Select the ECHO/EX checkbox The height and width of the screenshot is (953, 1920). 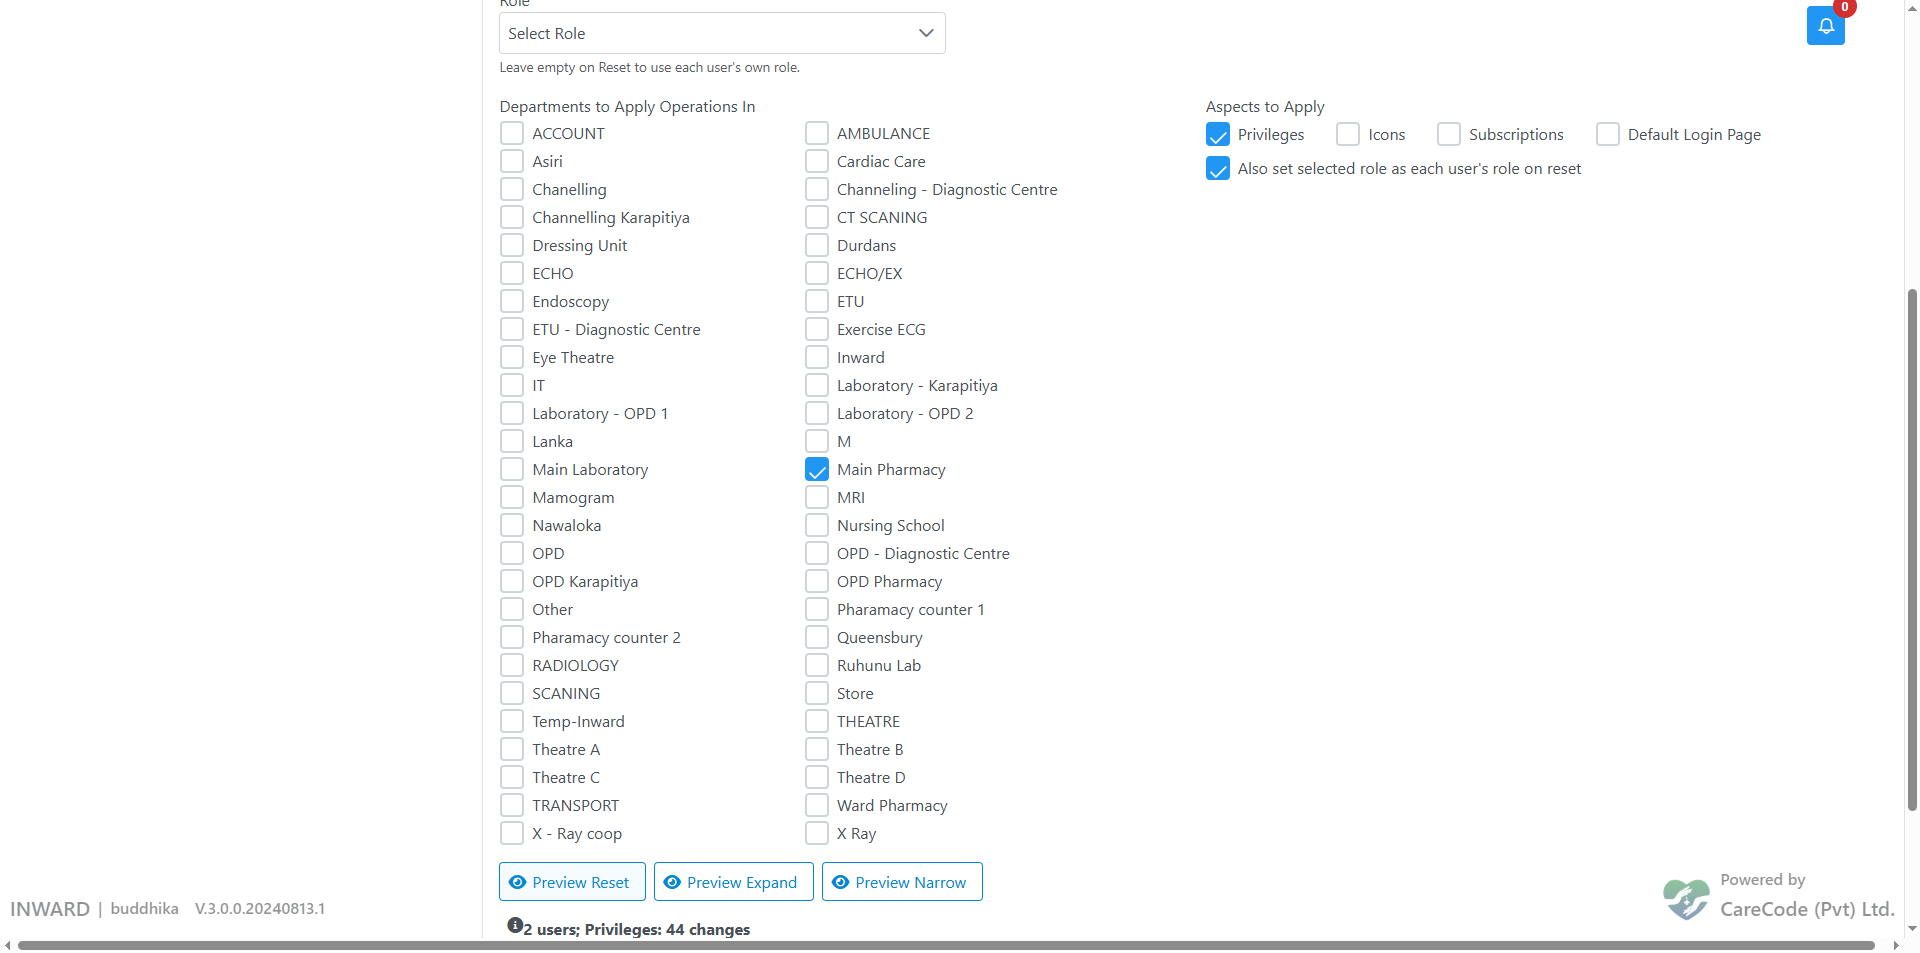coord(816,273)
